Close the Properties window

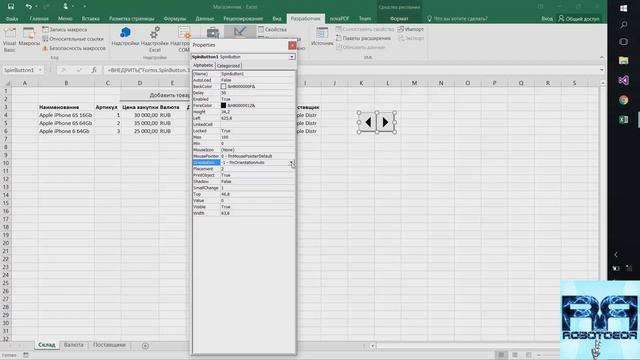(292, 45)
